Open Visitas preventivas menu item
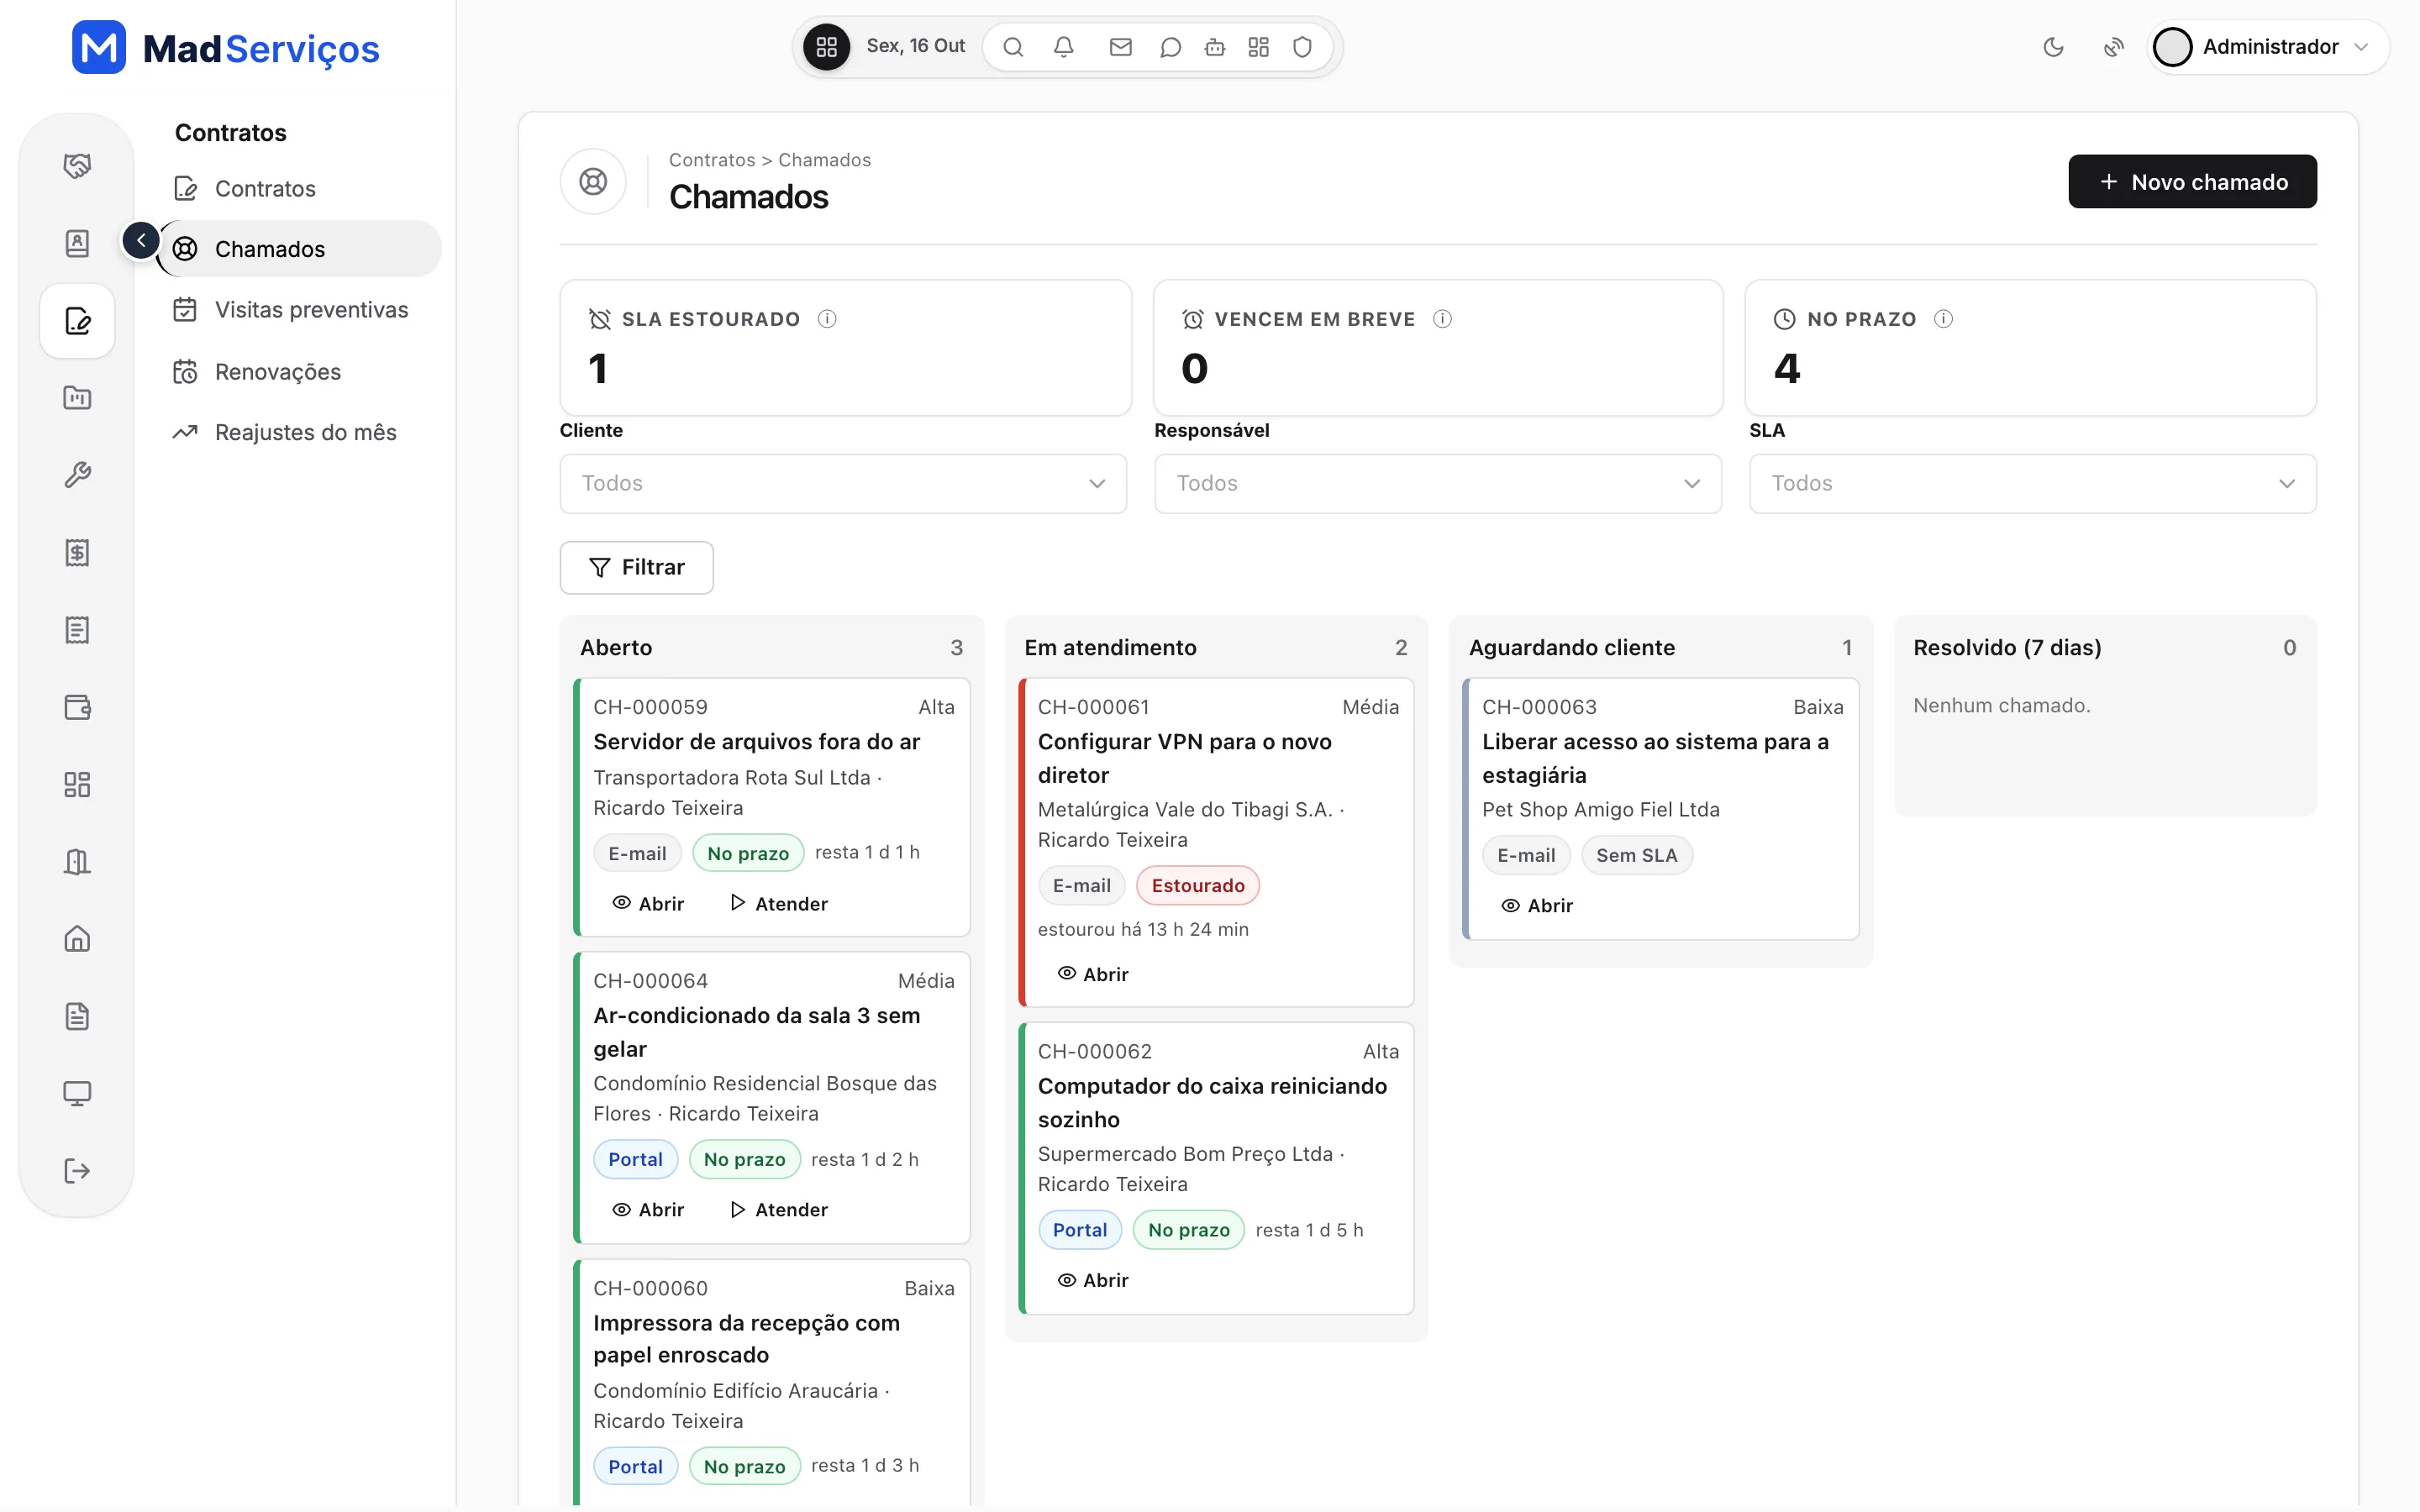2420x1512 pixels. pyautogui.click(x=300, y=310)
